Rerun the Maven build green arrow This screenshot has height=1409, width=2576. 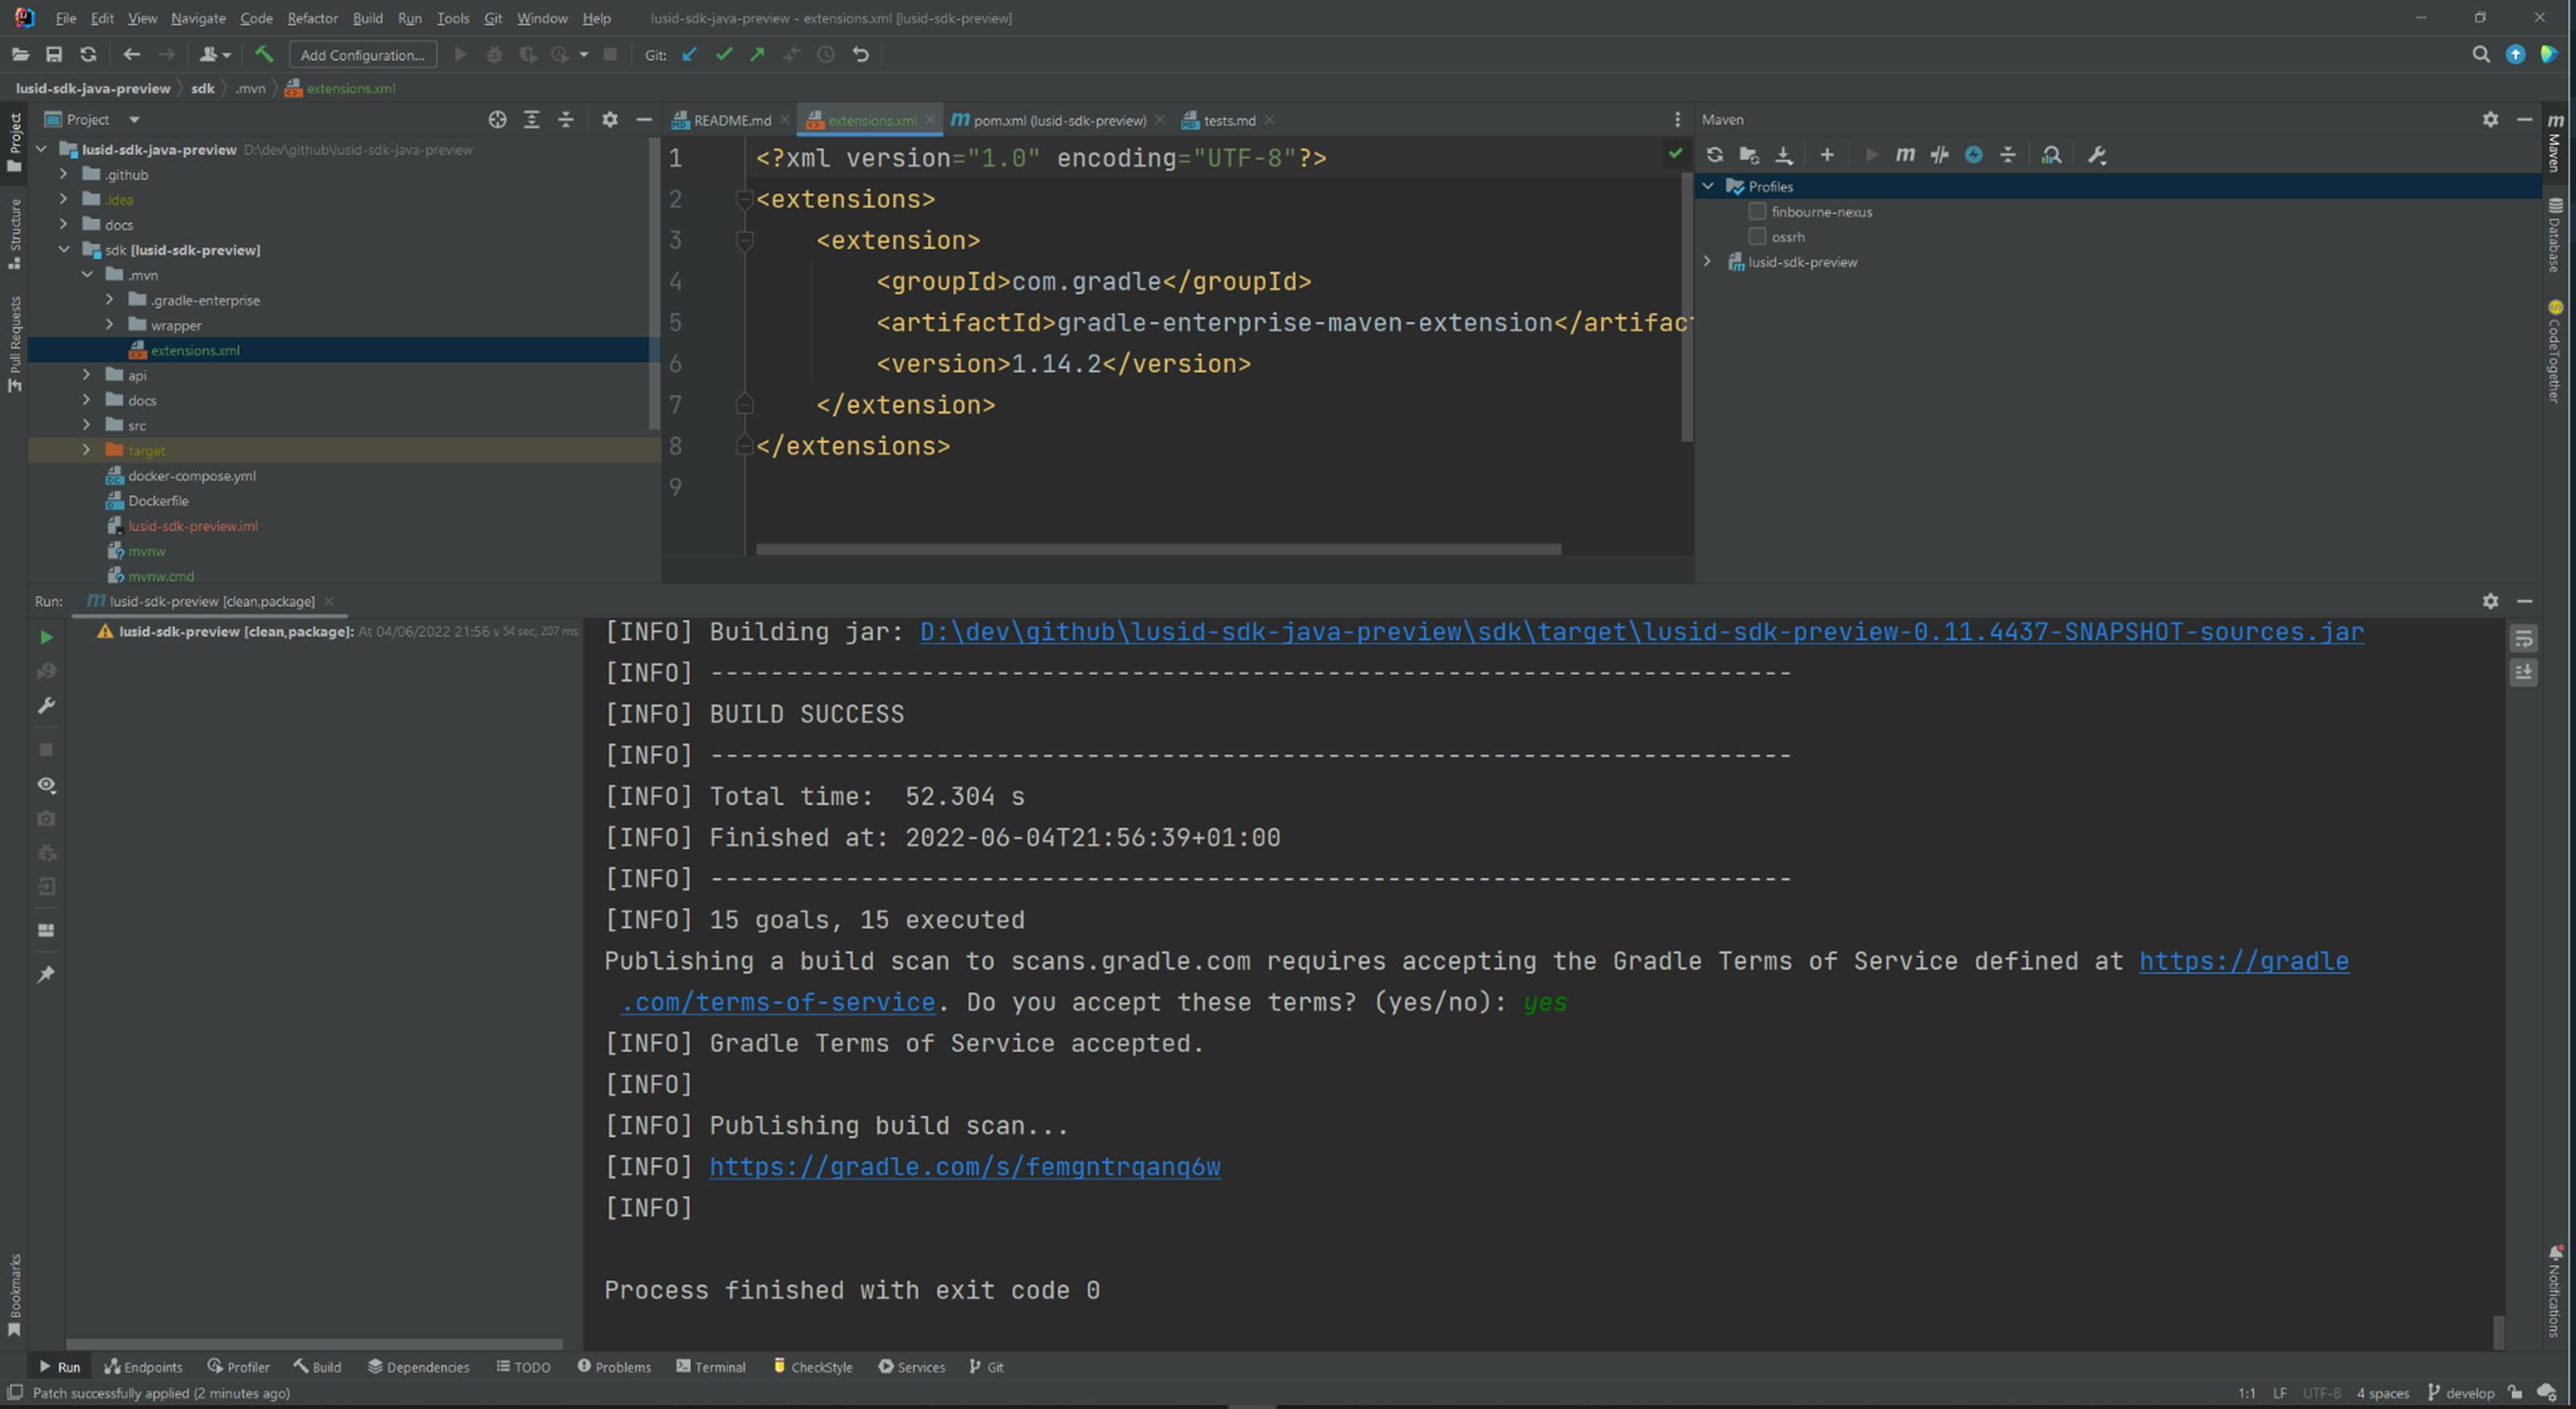coord(46,637)
